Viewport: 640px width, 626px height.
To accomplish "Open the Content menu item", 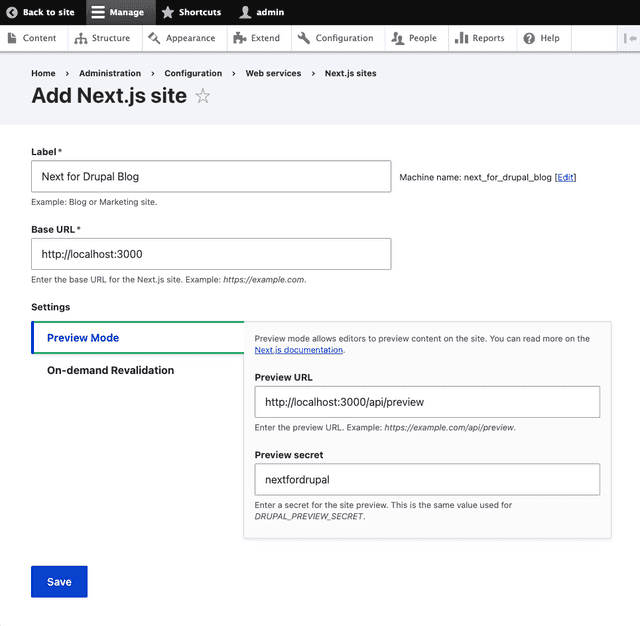I will coord(34,38).
